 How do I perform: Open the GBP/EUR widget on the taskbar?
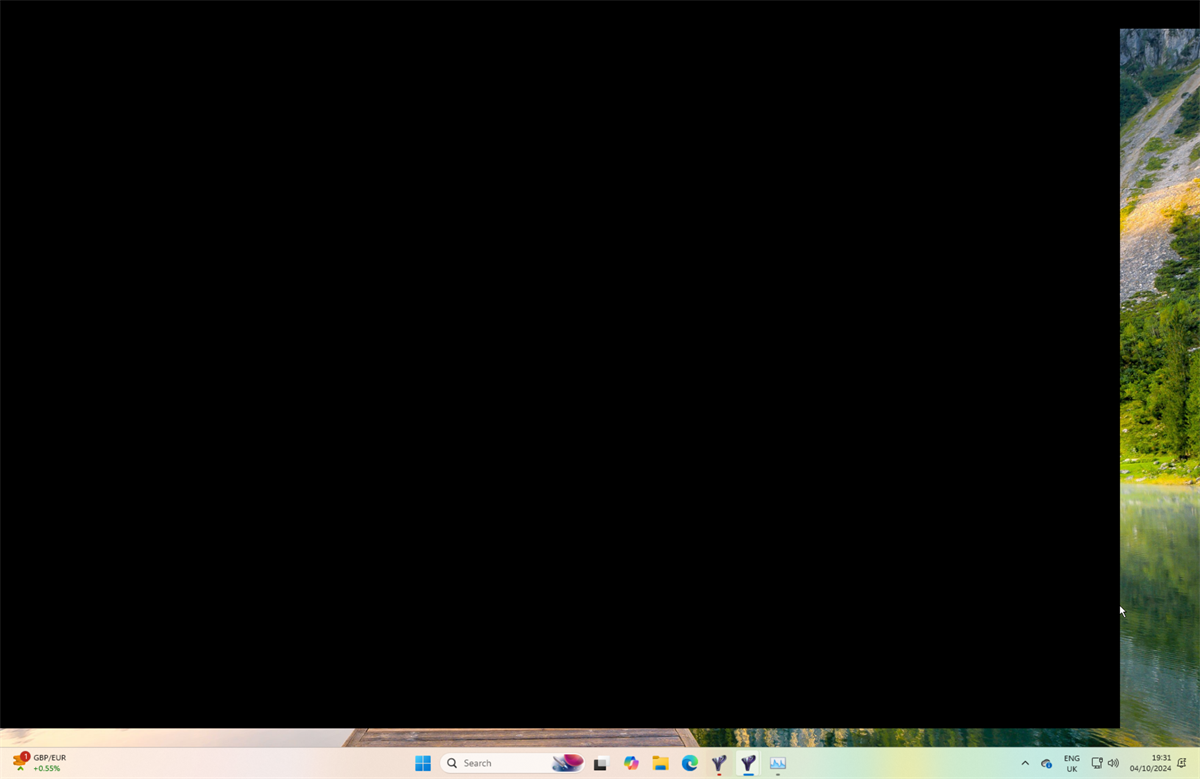[39, 763]
